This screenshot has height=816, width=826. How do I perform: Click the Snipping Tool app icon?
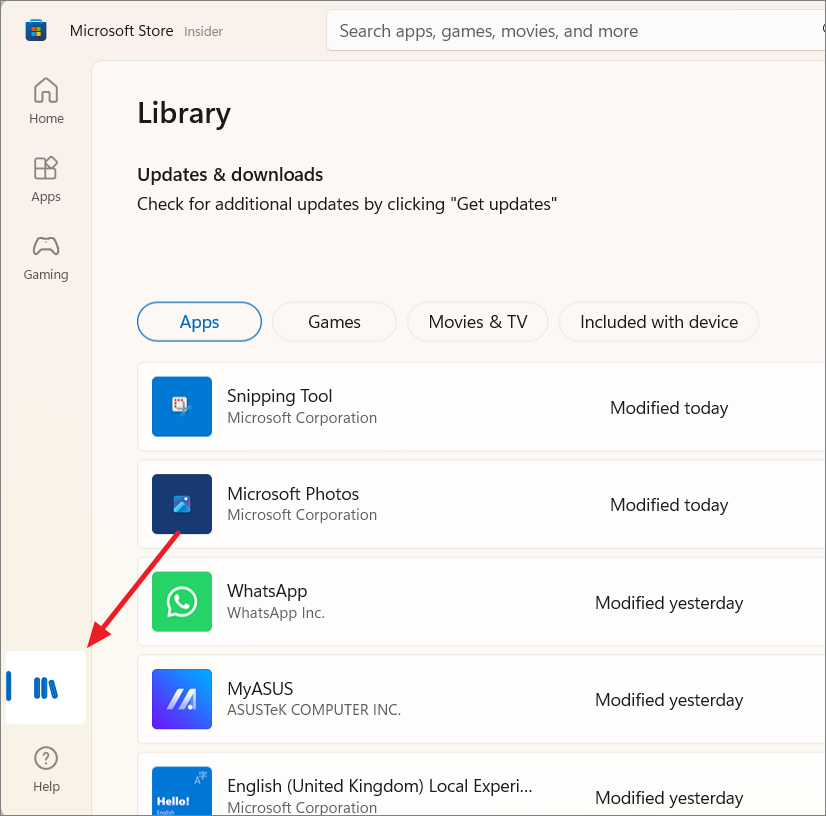[x=181, y=407]
